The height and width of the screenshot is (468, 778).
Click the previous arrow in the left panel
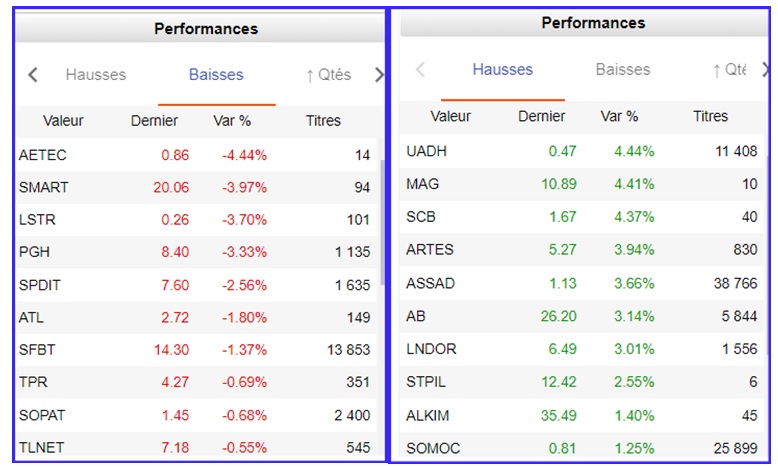click(33, 75)
